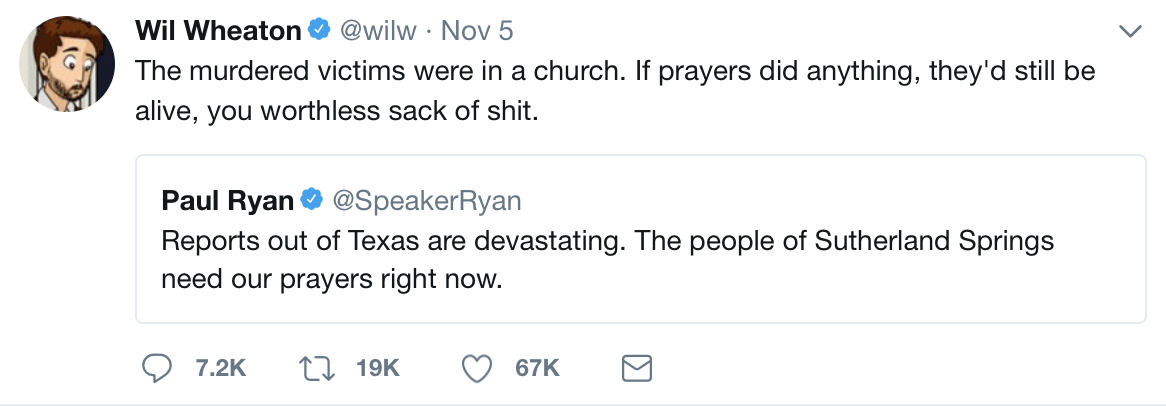Send tweet via the envelope message icon
This screenshot has width=1166, height=406.
tap(637, 369)
